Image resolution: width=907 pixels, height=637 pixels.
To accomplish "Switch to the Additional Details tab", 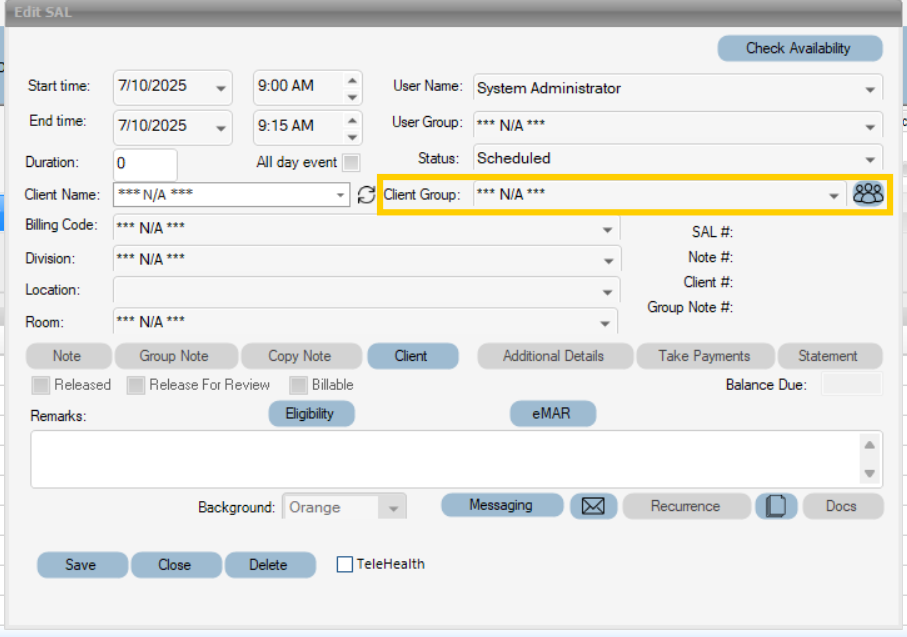I will coord(554,355).
